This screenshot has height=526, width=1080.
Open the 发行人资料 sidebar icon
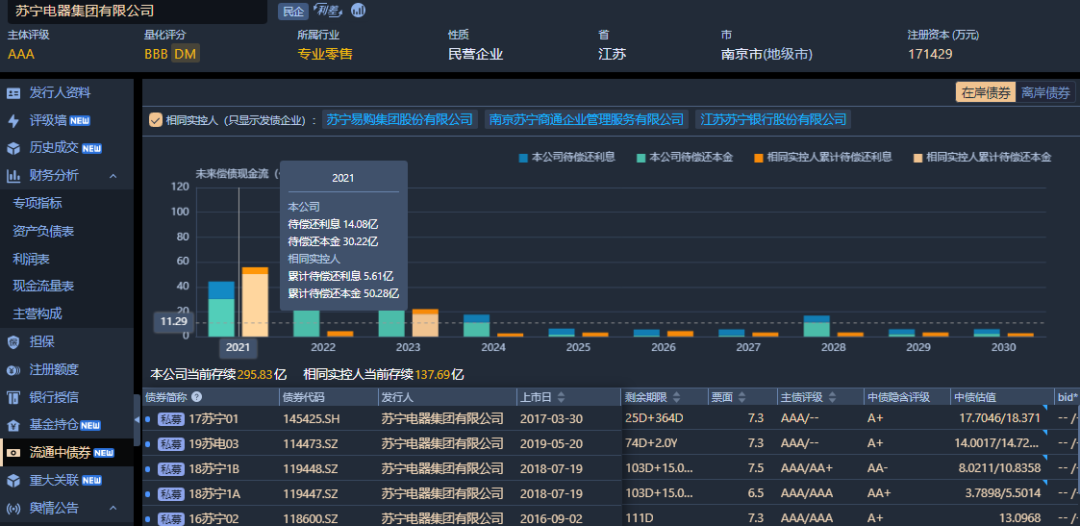(x=13, y=93)
